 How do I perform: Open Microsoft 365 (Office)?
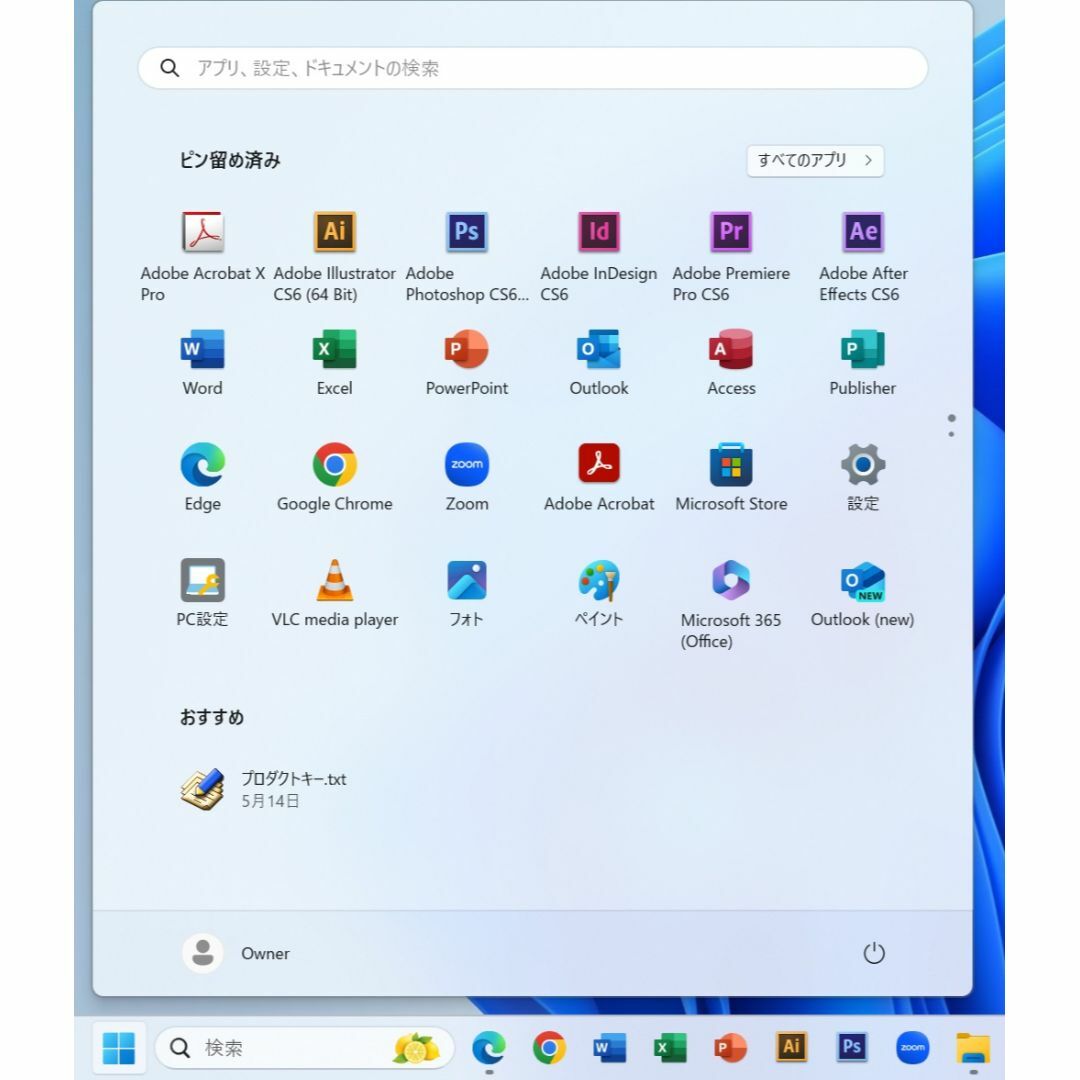tap(731, 604)
